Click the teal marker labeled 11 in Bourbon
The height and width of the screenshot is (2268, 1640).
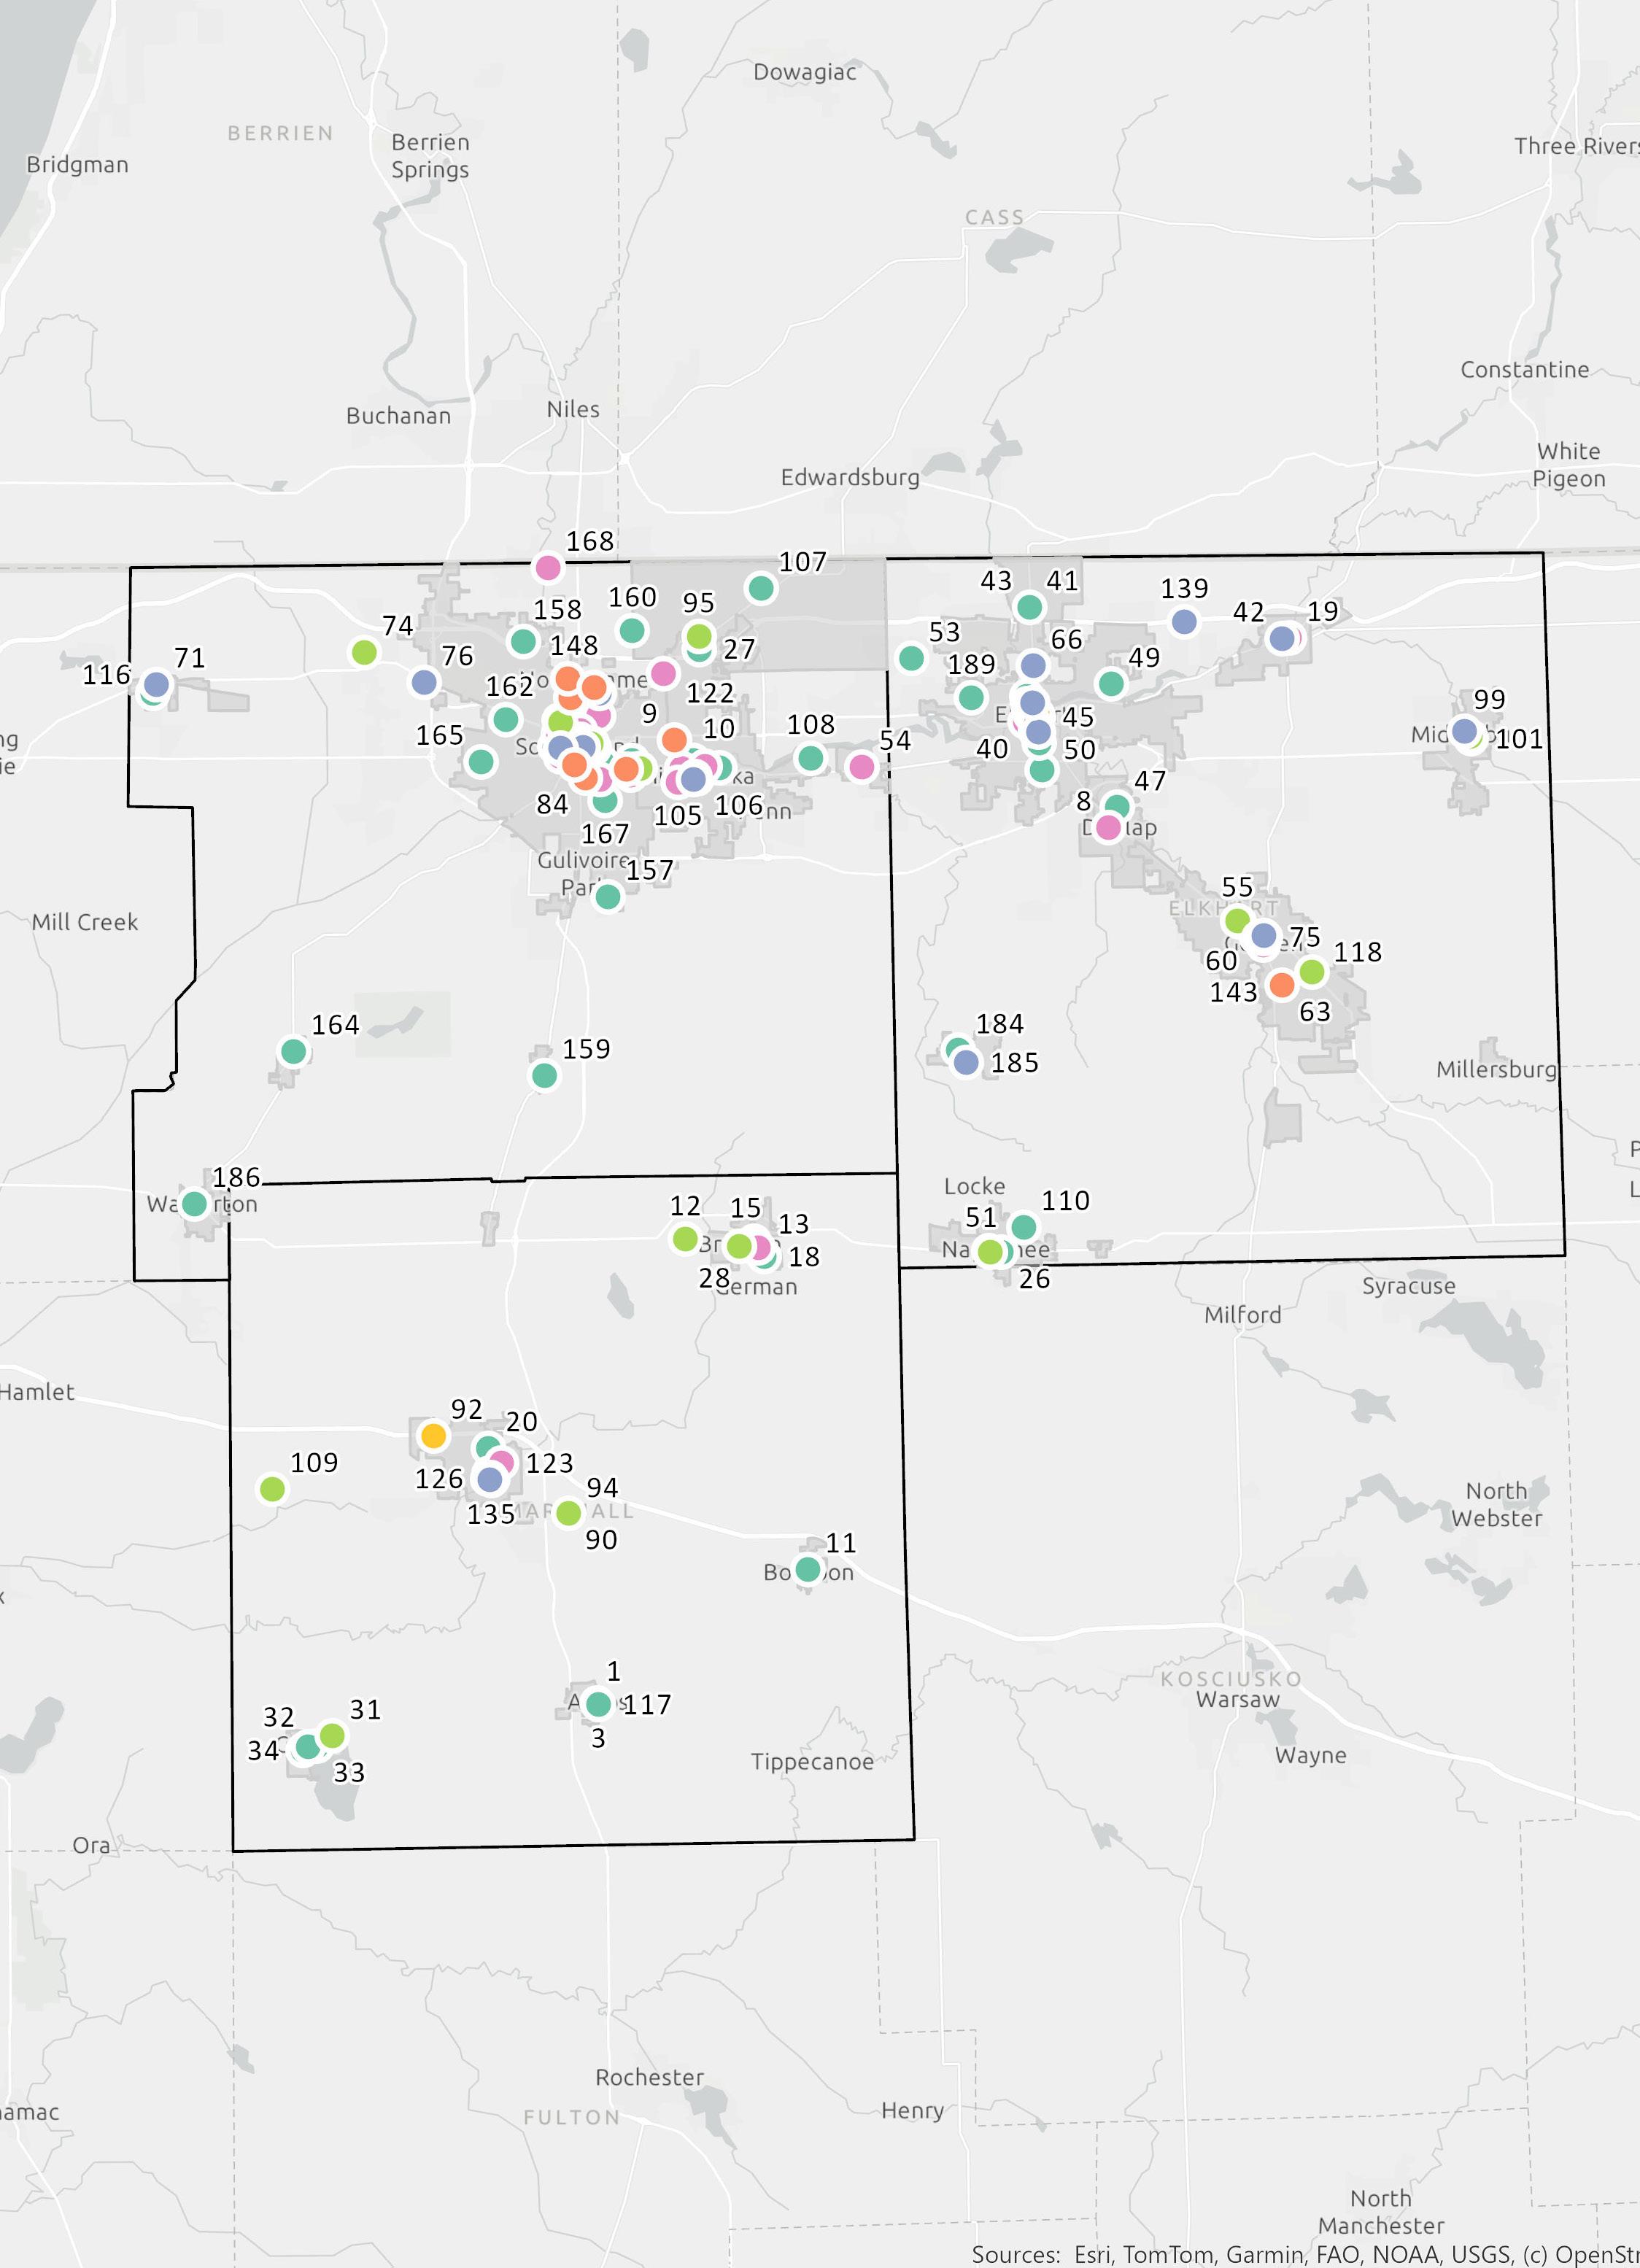pyautogui.click(x=808, y=1569)
